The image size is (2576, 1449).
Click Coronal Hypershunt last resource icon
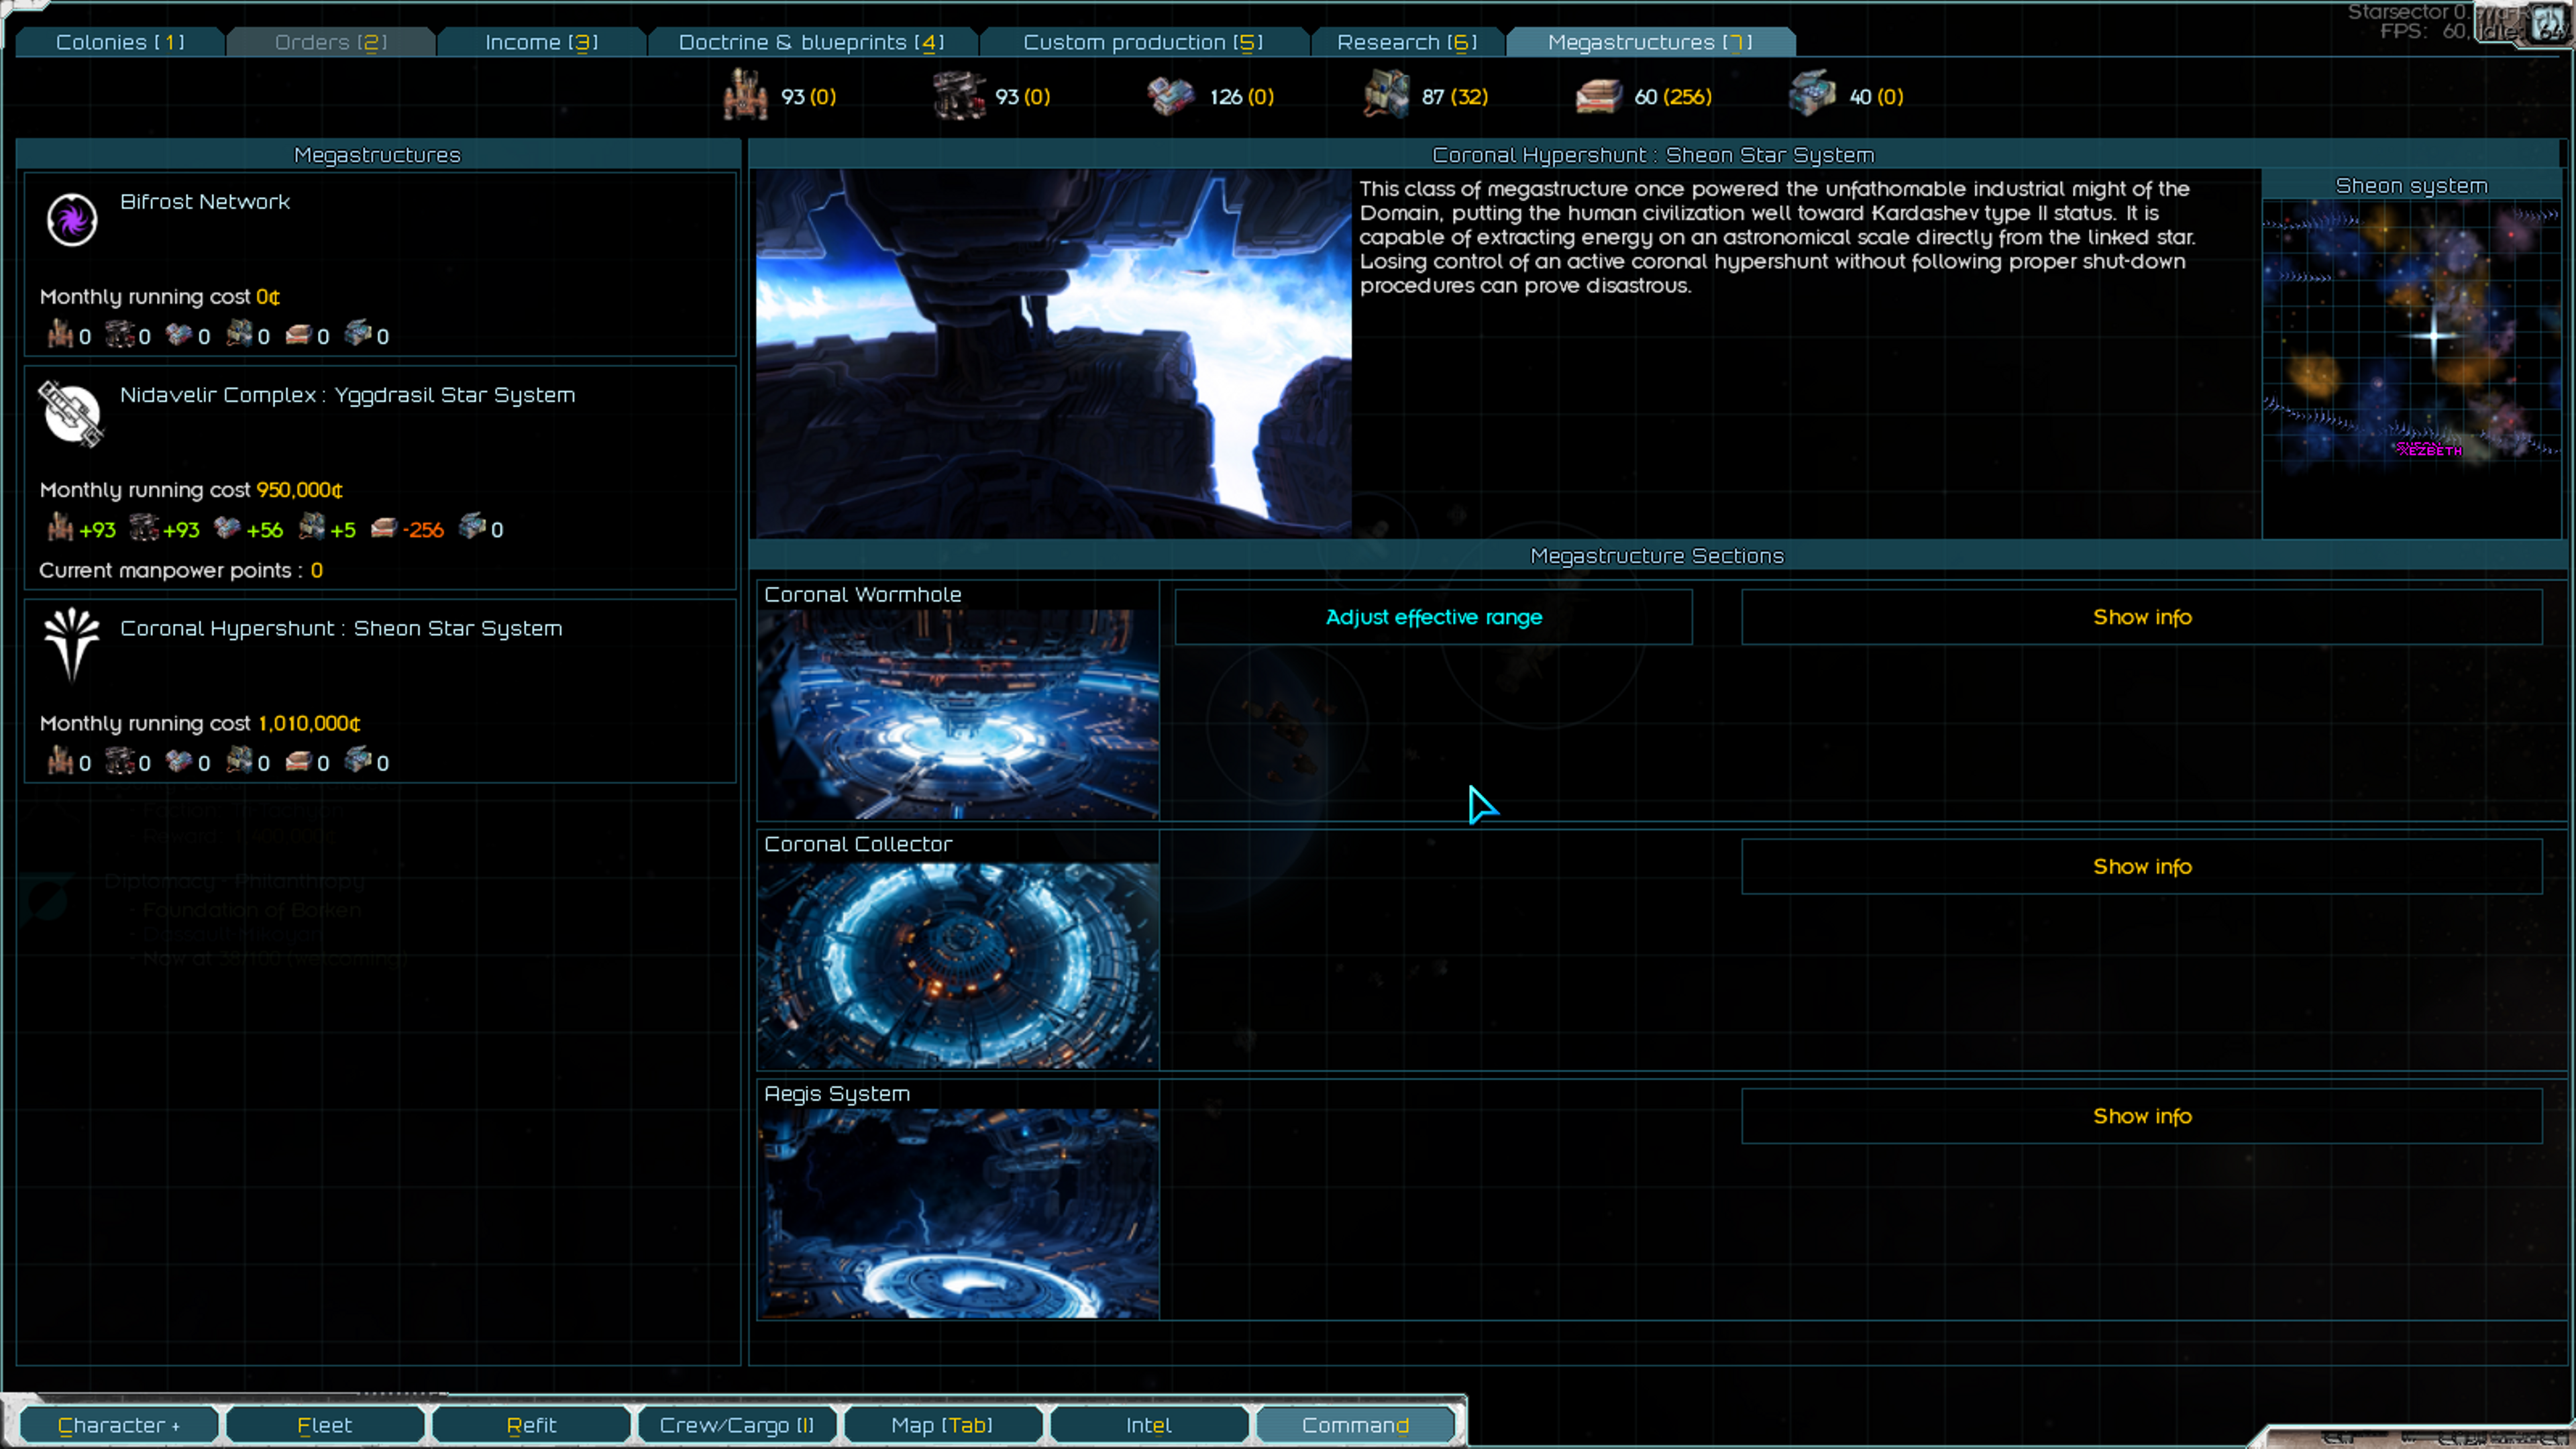click(358, 760)
